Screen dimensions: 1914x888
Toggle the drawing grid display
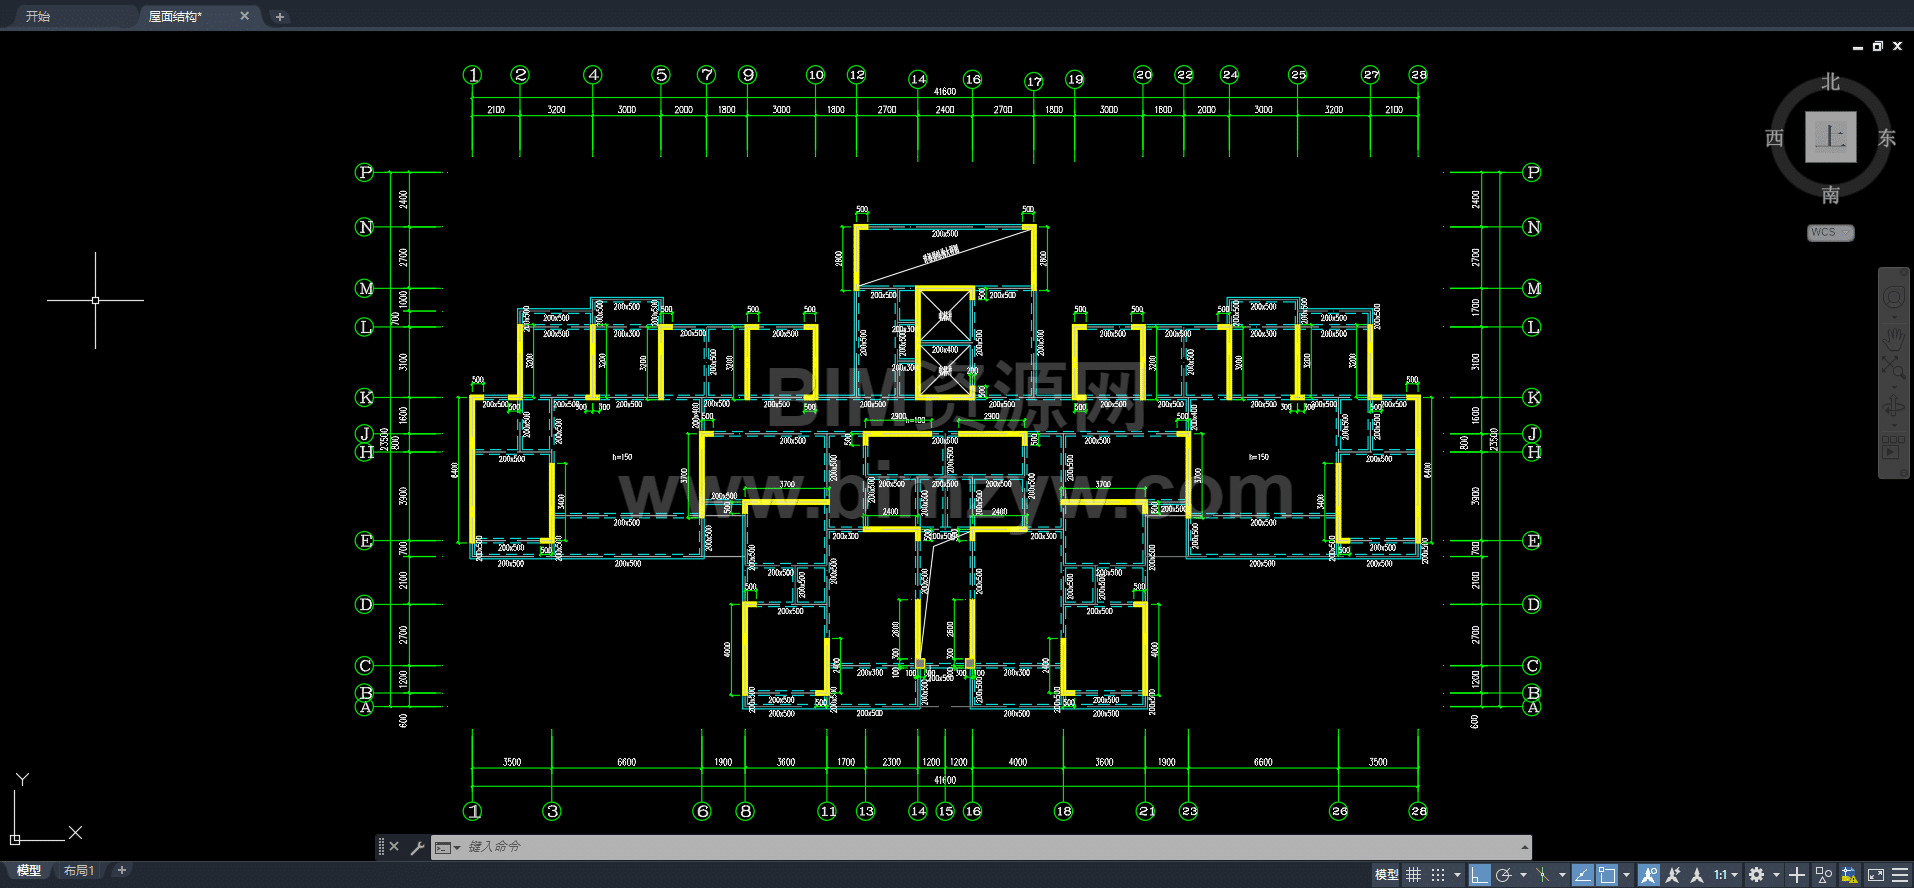1413,875
